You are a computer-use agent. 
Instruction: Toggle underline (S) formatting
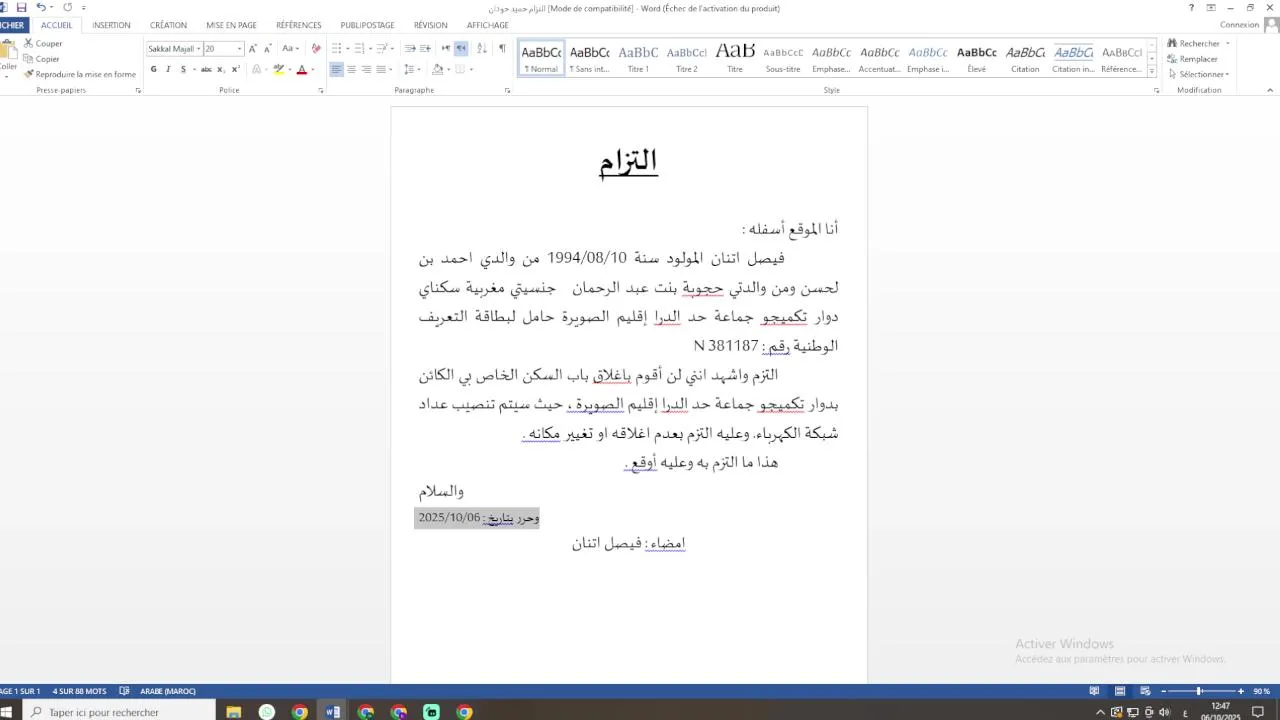click(x=183, y=69)
